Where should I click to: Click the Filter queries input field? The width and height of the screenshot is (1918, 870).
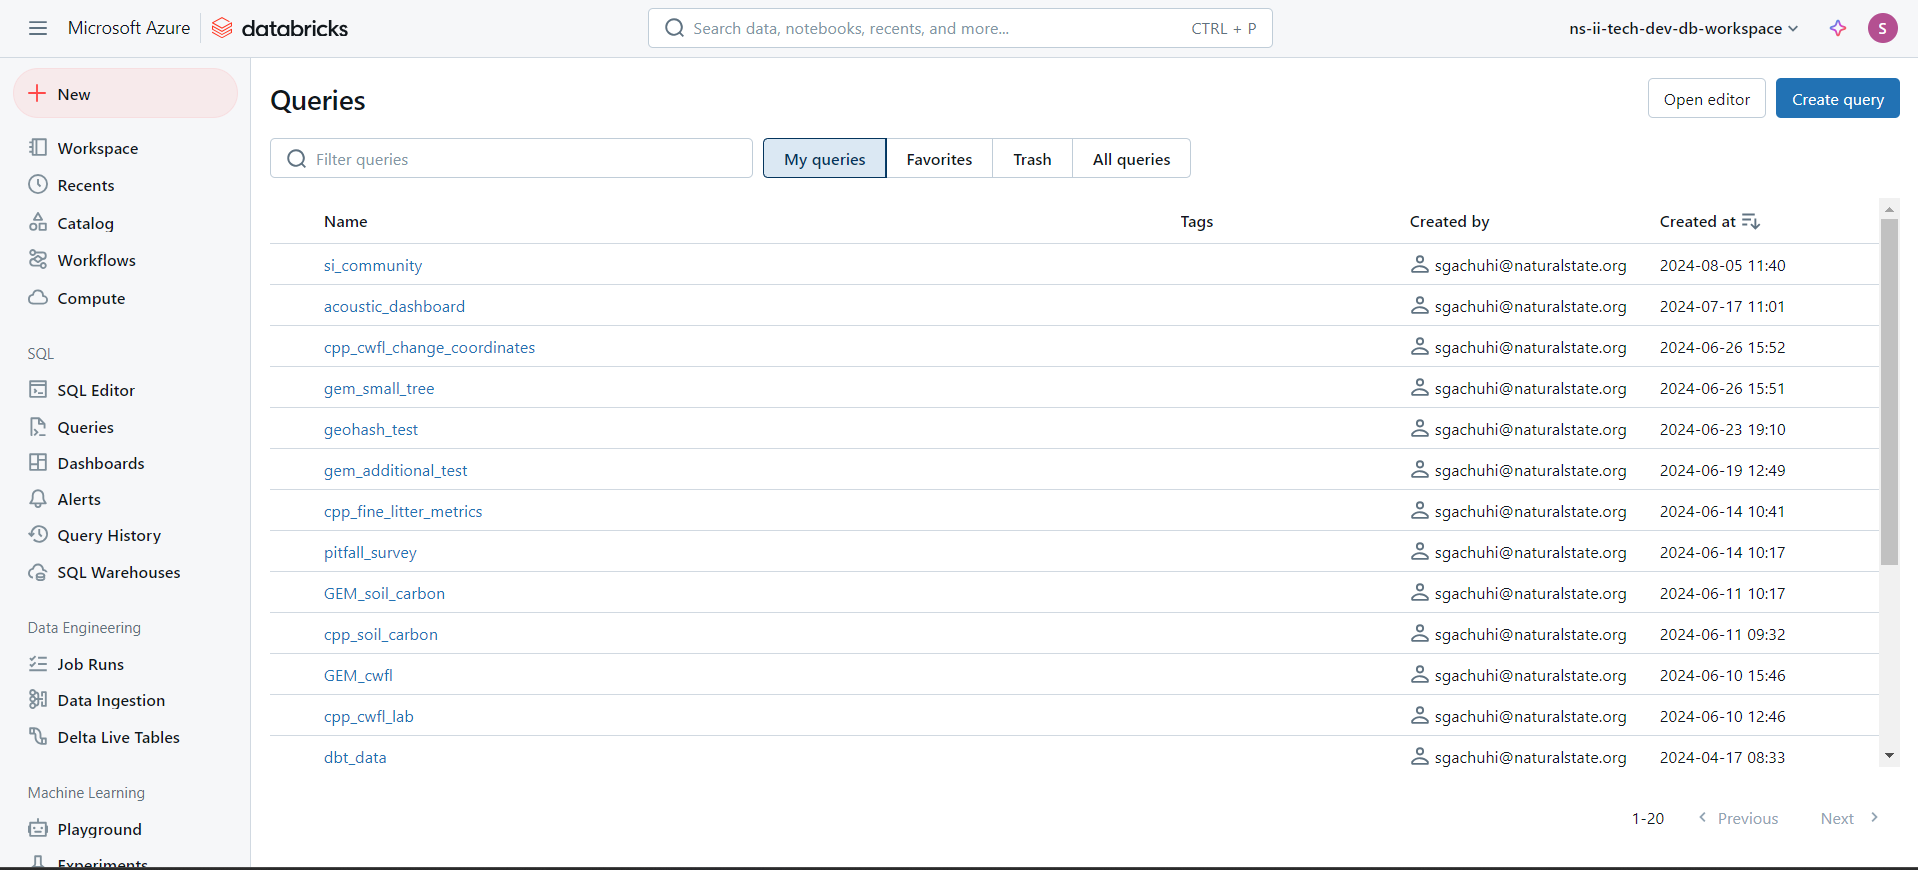(511, 158)
